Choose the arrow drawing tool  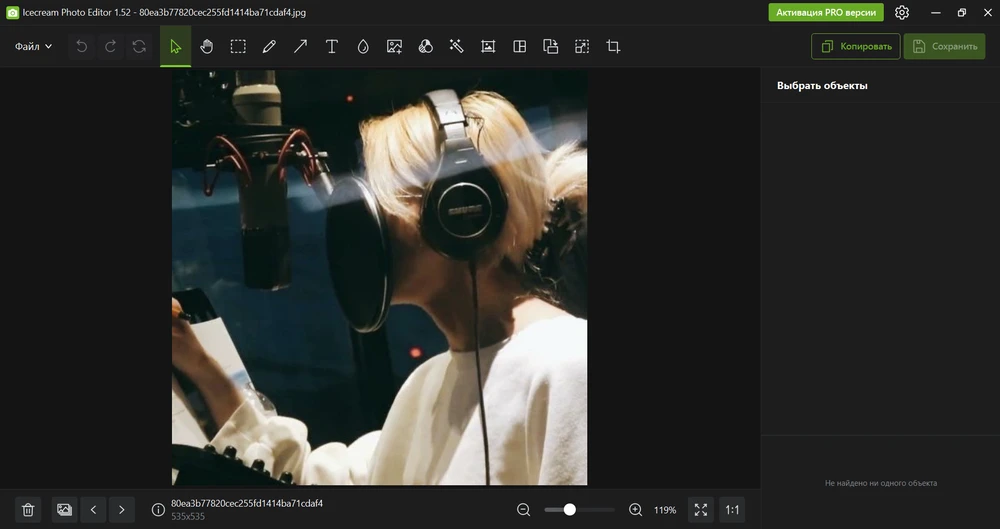click(300, 46)
